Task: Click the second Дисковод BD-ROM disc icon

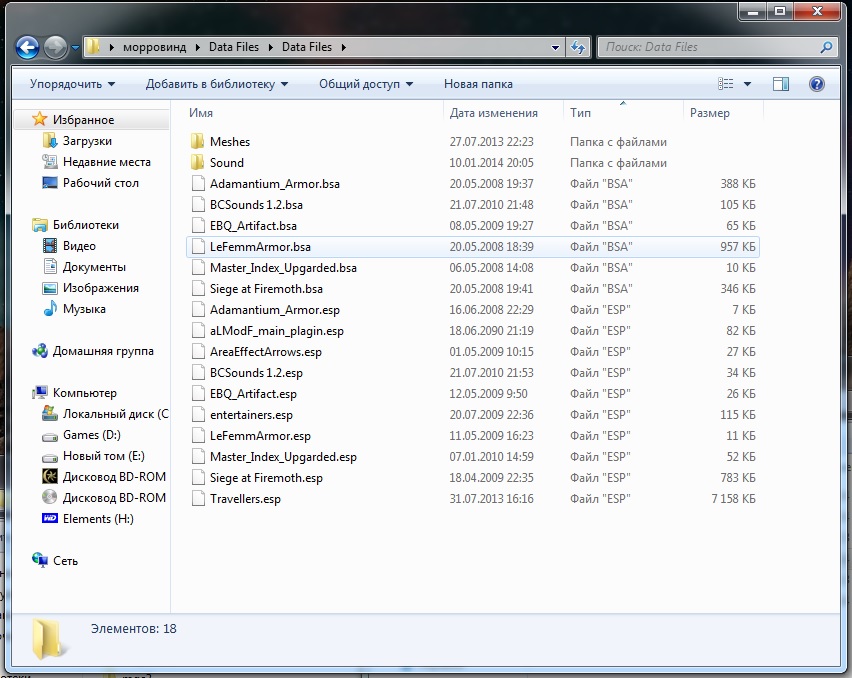Action: (x=49, y=498)
